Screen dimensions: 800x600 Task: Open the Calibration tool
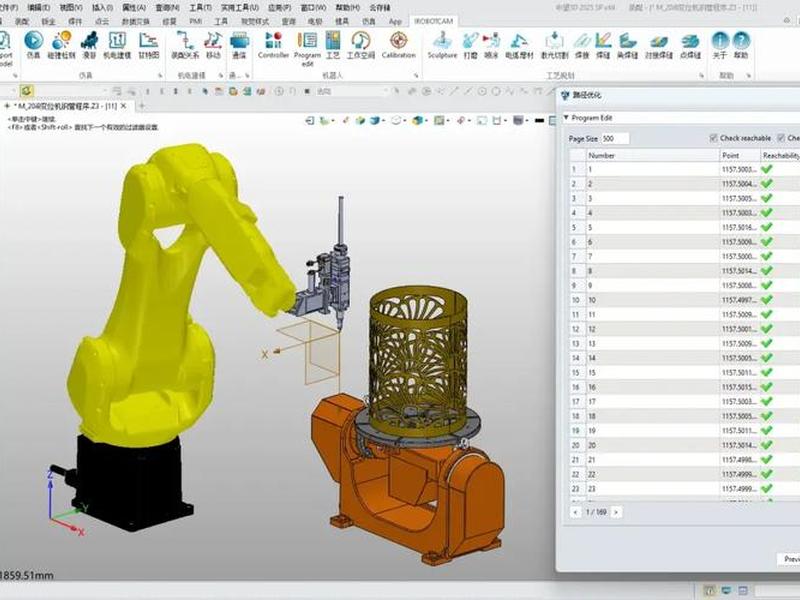[398, 45]
